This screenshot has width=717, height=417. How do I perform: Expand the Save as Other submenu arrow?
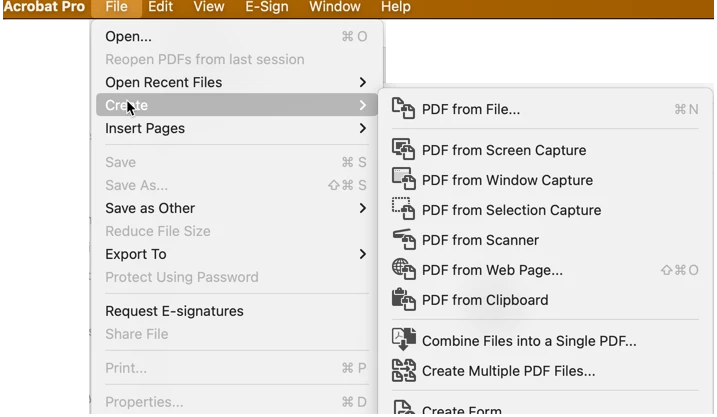(363, 208)
